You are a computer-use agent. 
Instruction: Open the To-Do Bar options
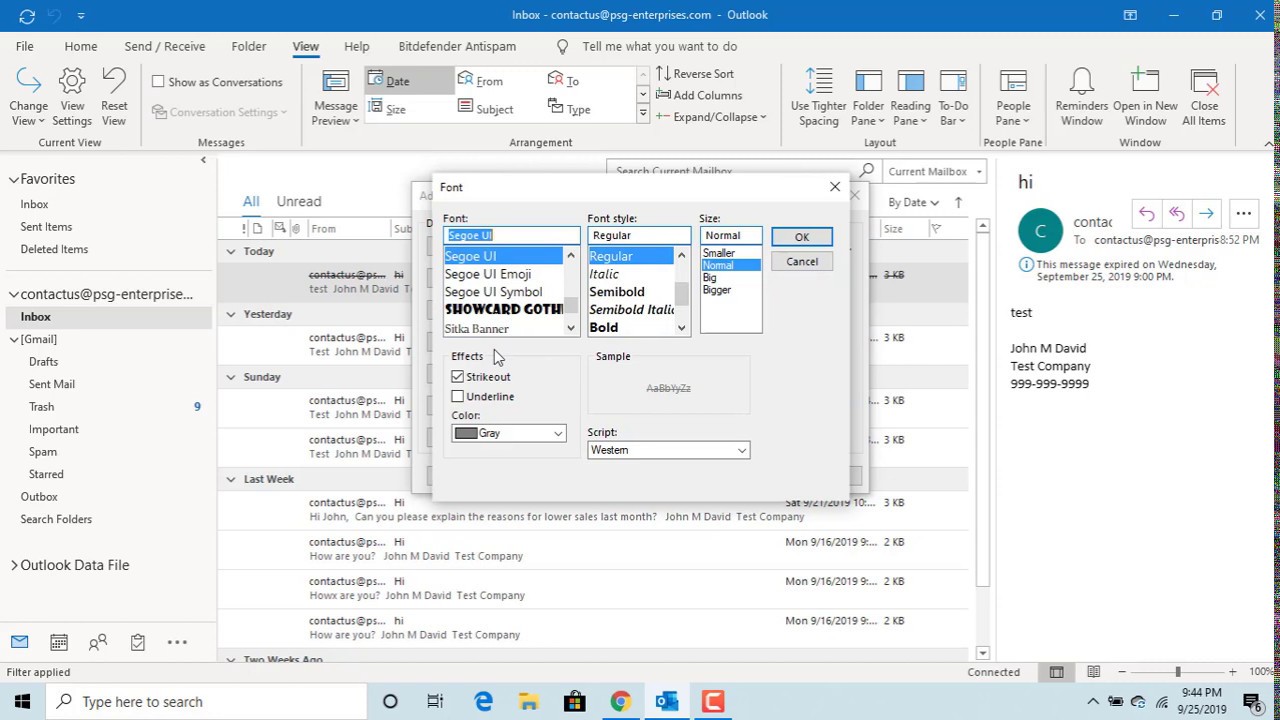point(953,97)
